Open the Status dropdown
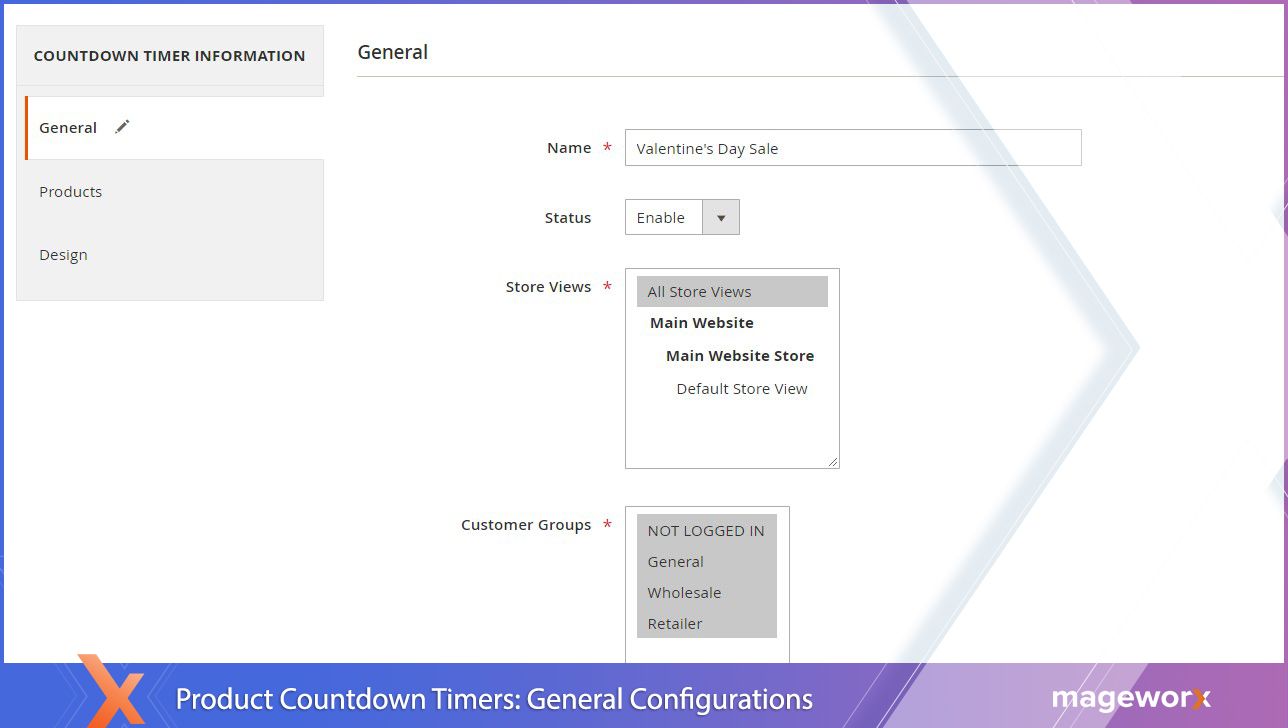 [663, 217]
